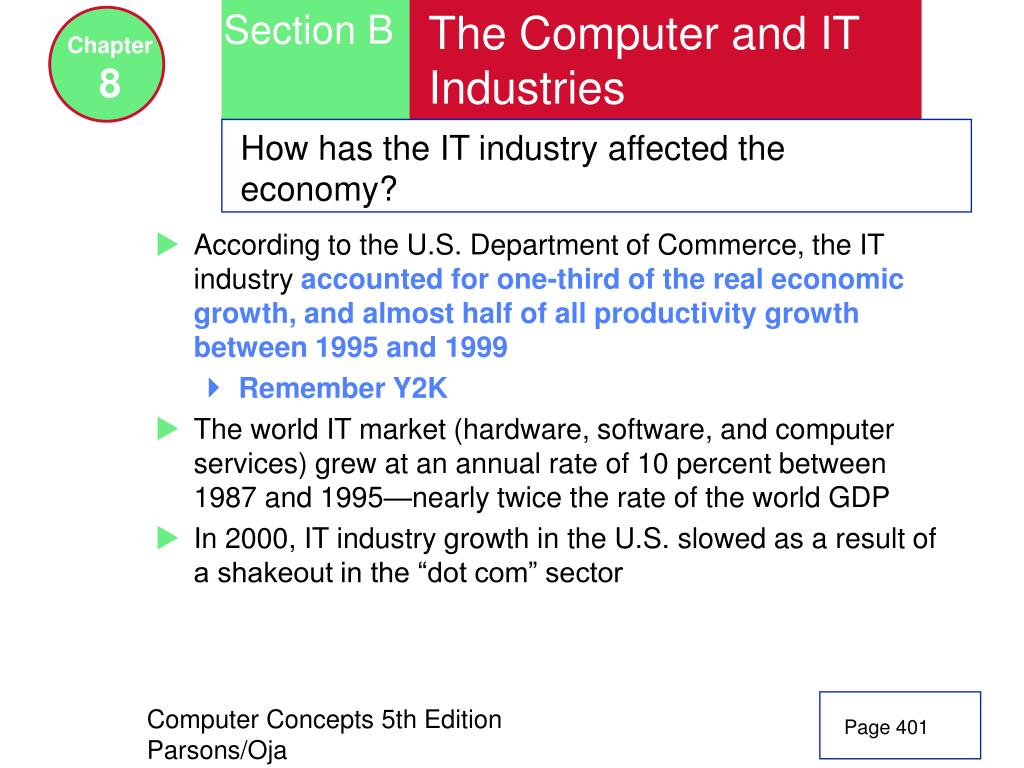Select the red 'The Computer and IT Industries' title
1024x768 pixels.
[665, 59]
